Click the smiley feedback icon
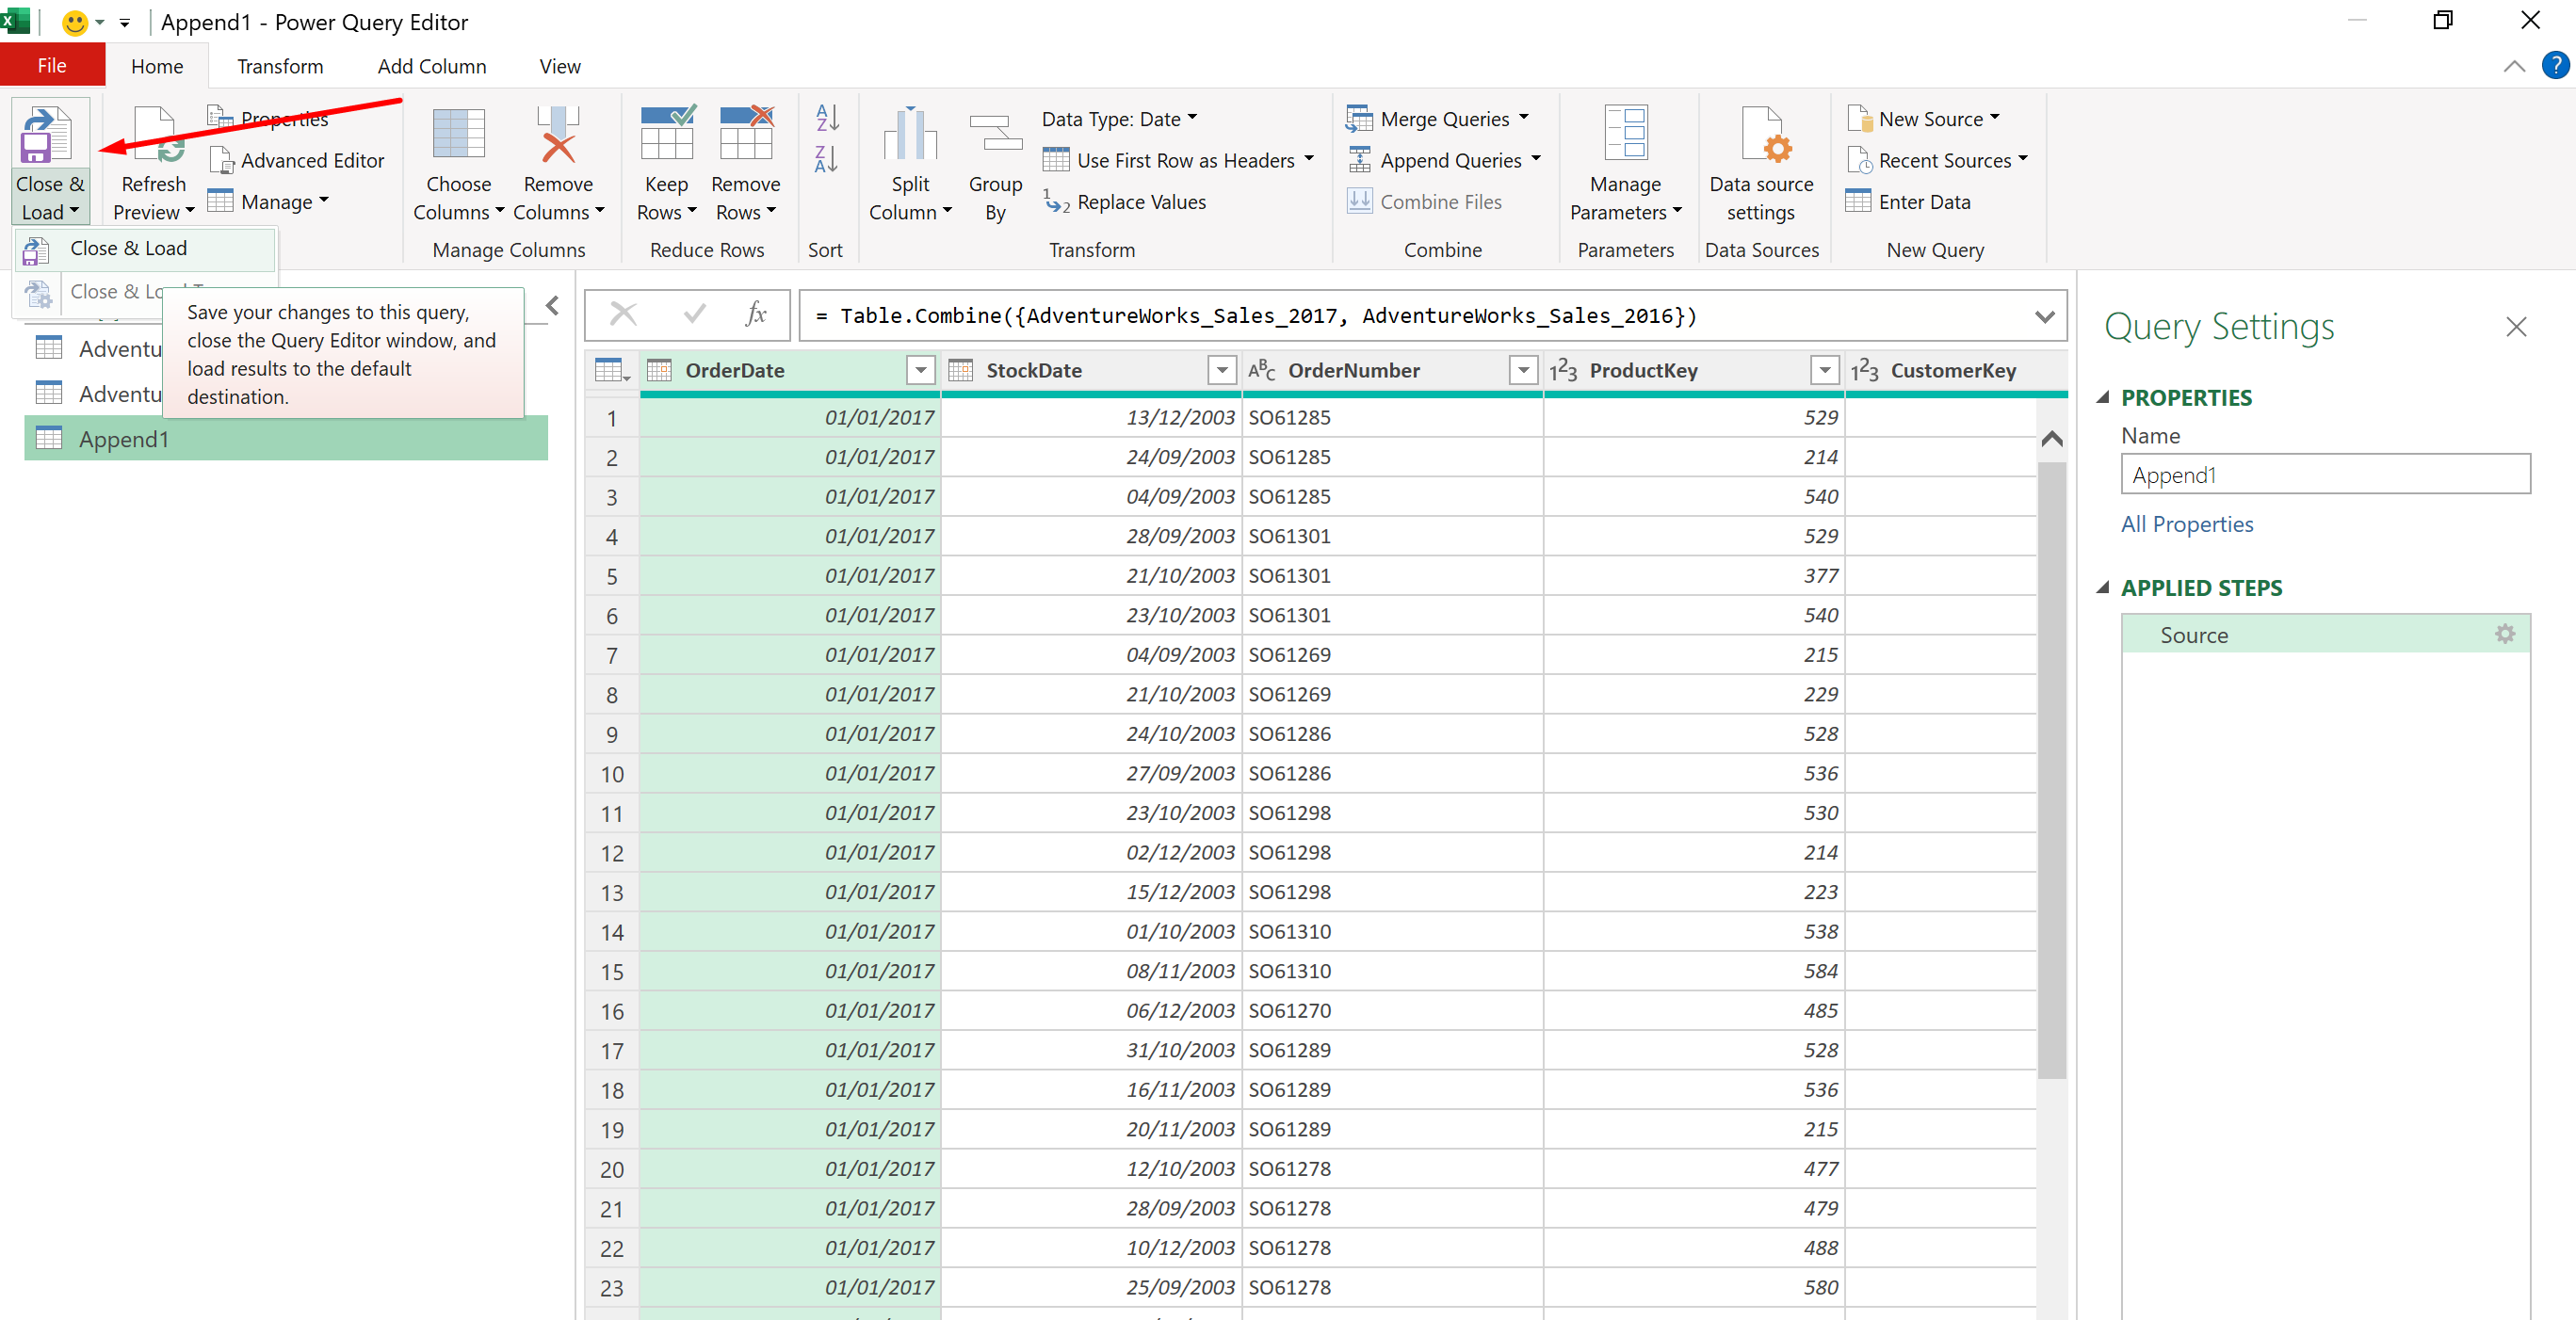The height and width of the screenshot is (1320, 2576). point(75,22)
